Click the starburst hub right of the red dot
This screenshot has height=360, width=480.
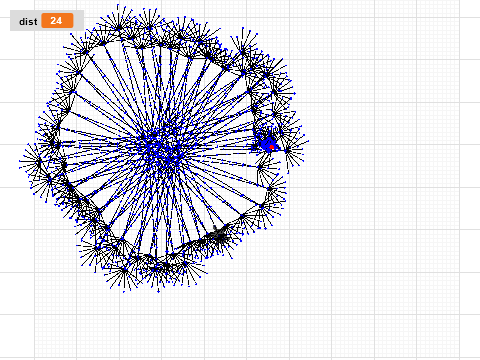287,151
